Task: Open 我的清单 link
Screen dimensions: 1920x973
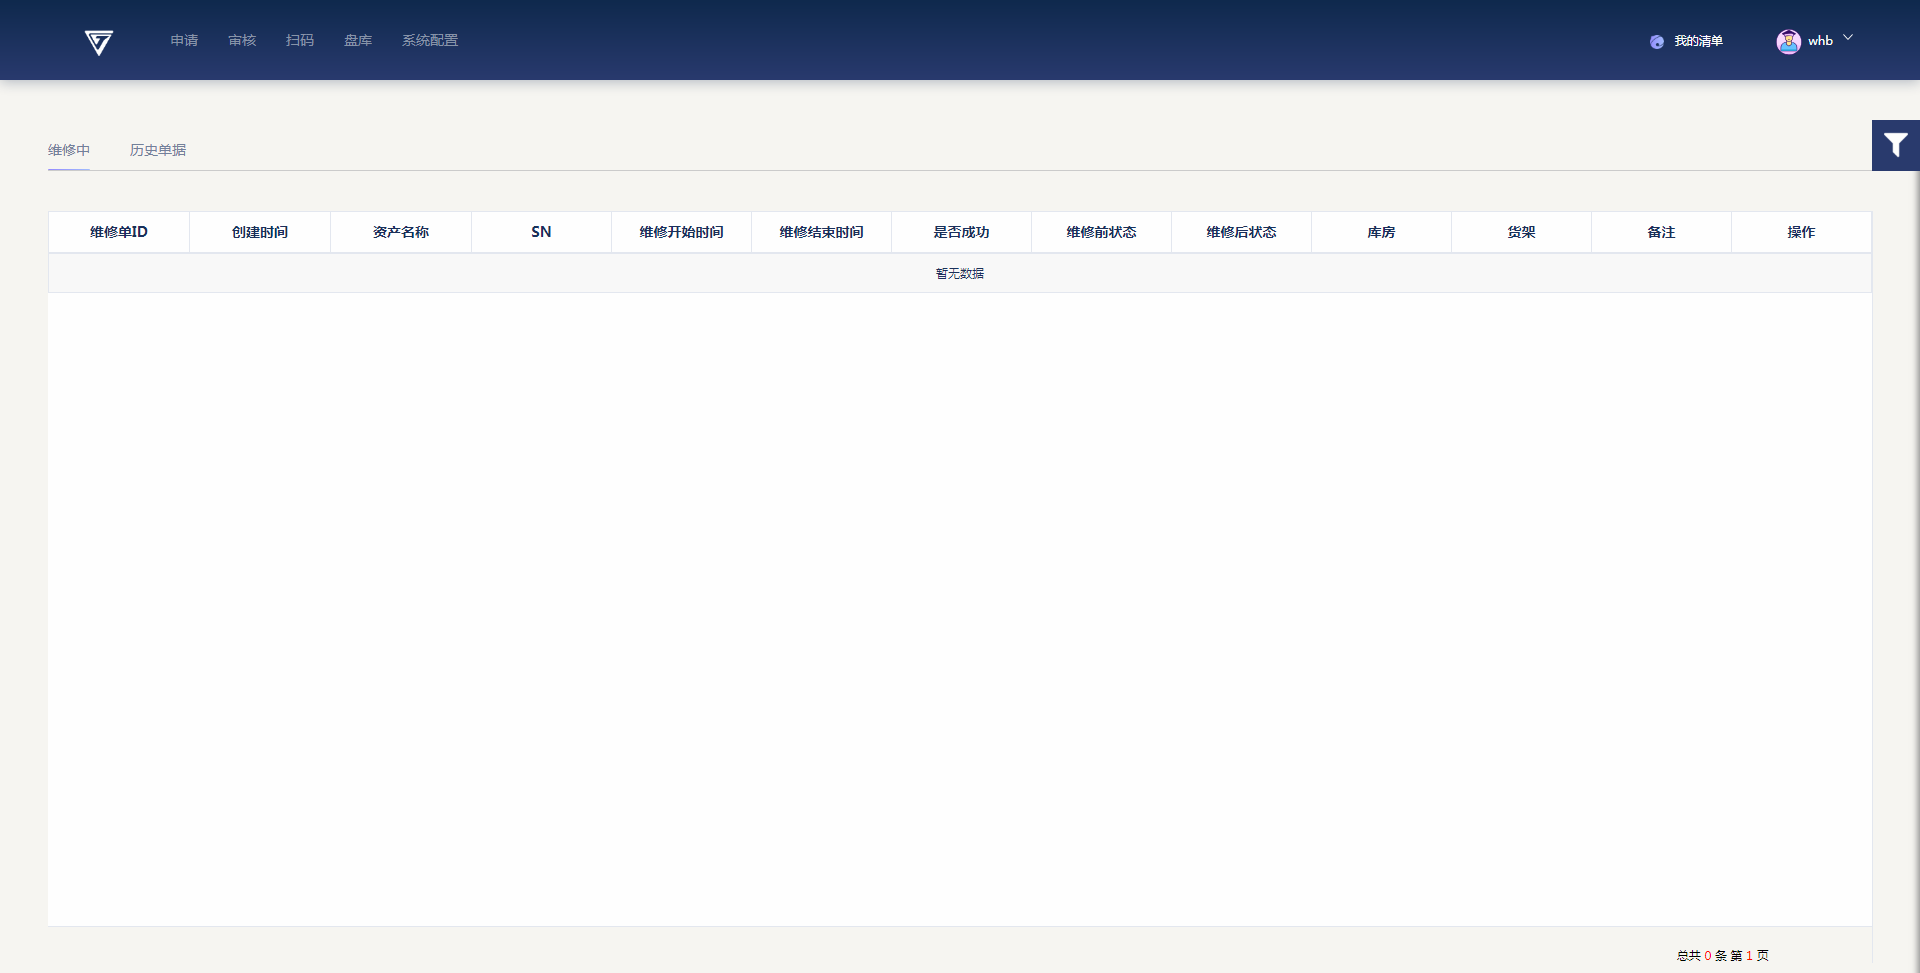Action: (x=1698, y=41)
